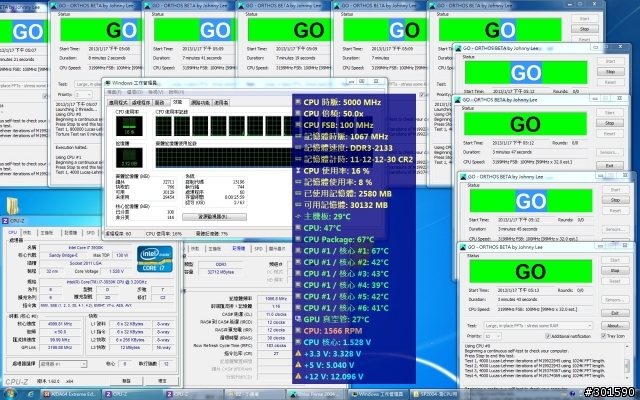This screenshot has width=640, height=400.
Task: Click warning icon beside +5 V reading
Action: tap(298, 365)
